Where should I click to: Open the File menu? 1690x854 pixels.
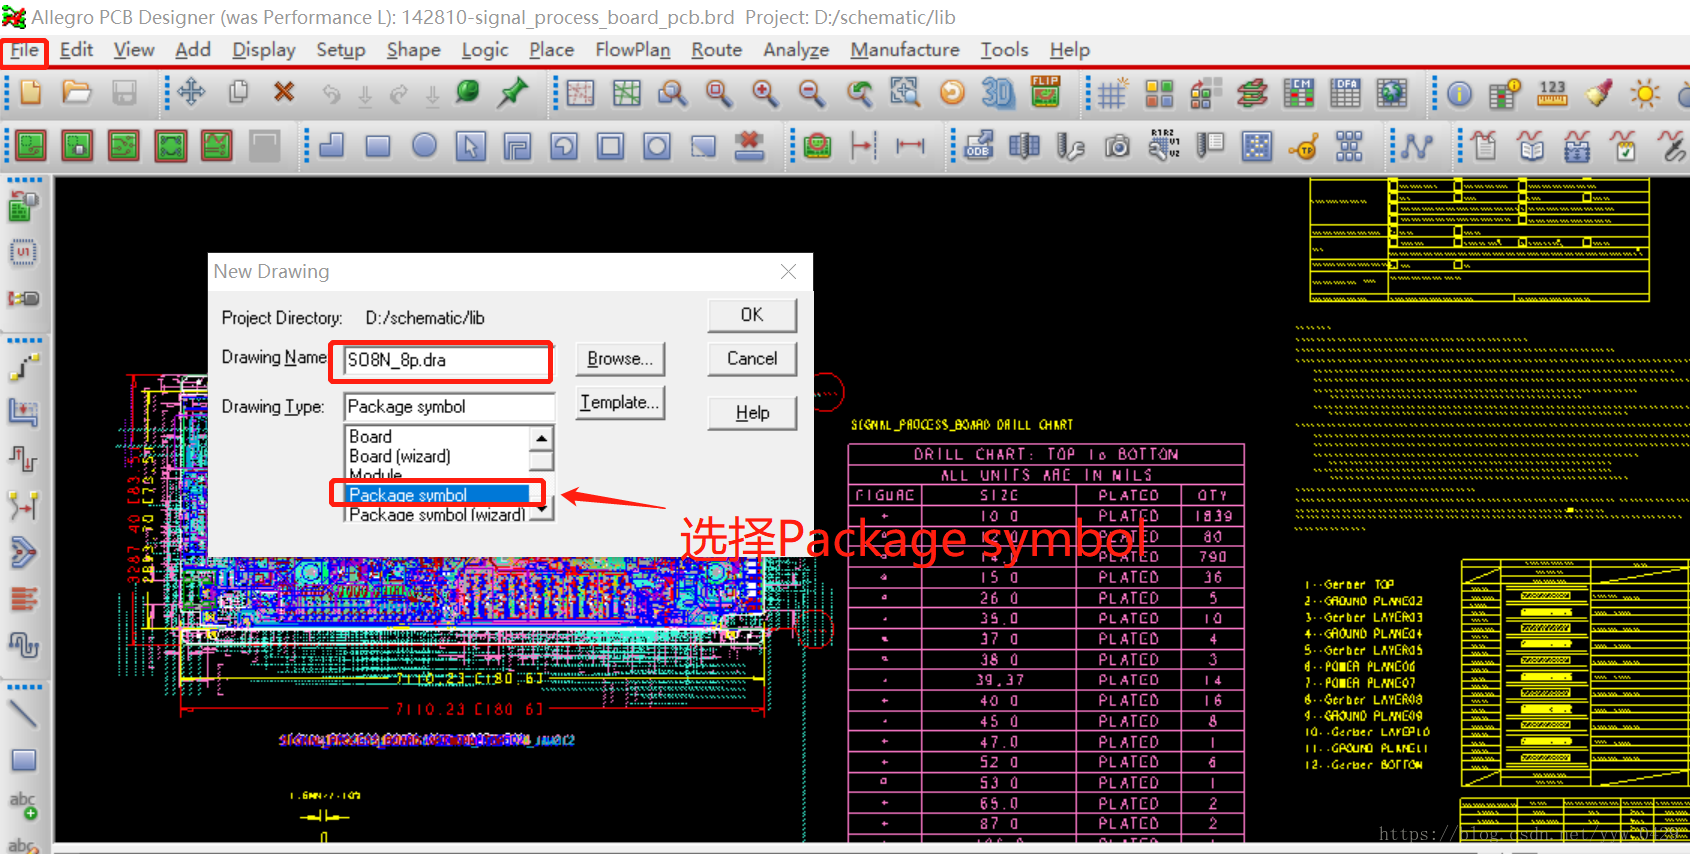(25, 50)
